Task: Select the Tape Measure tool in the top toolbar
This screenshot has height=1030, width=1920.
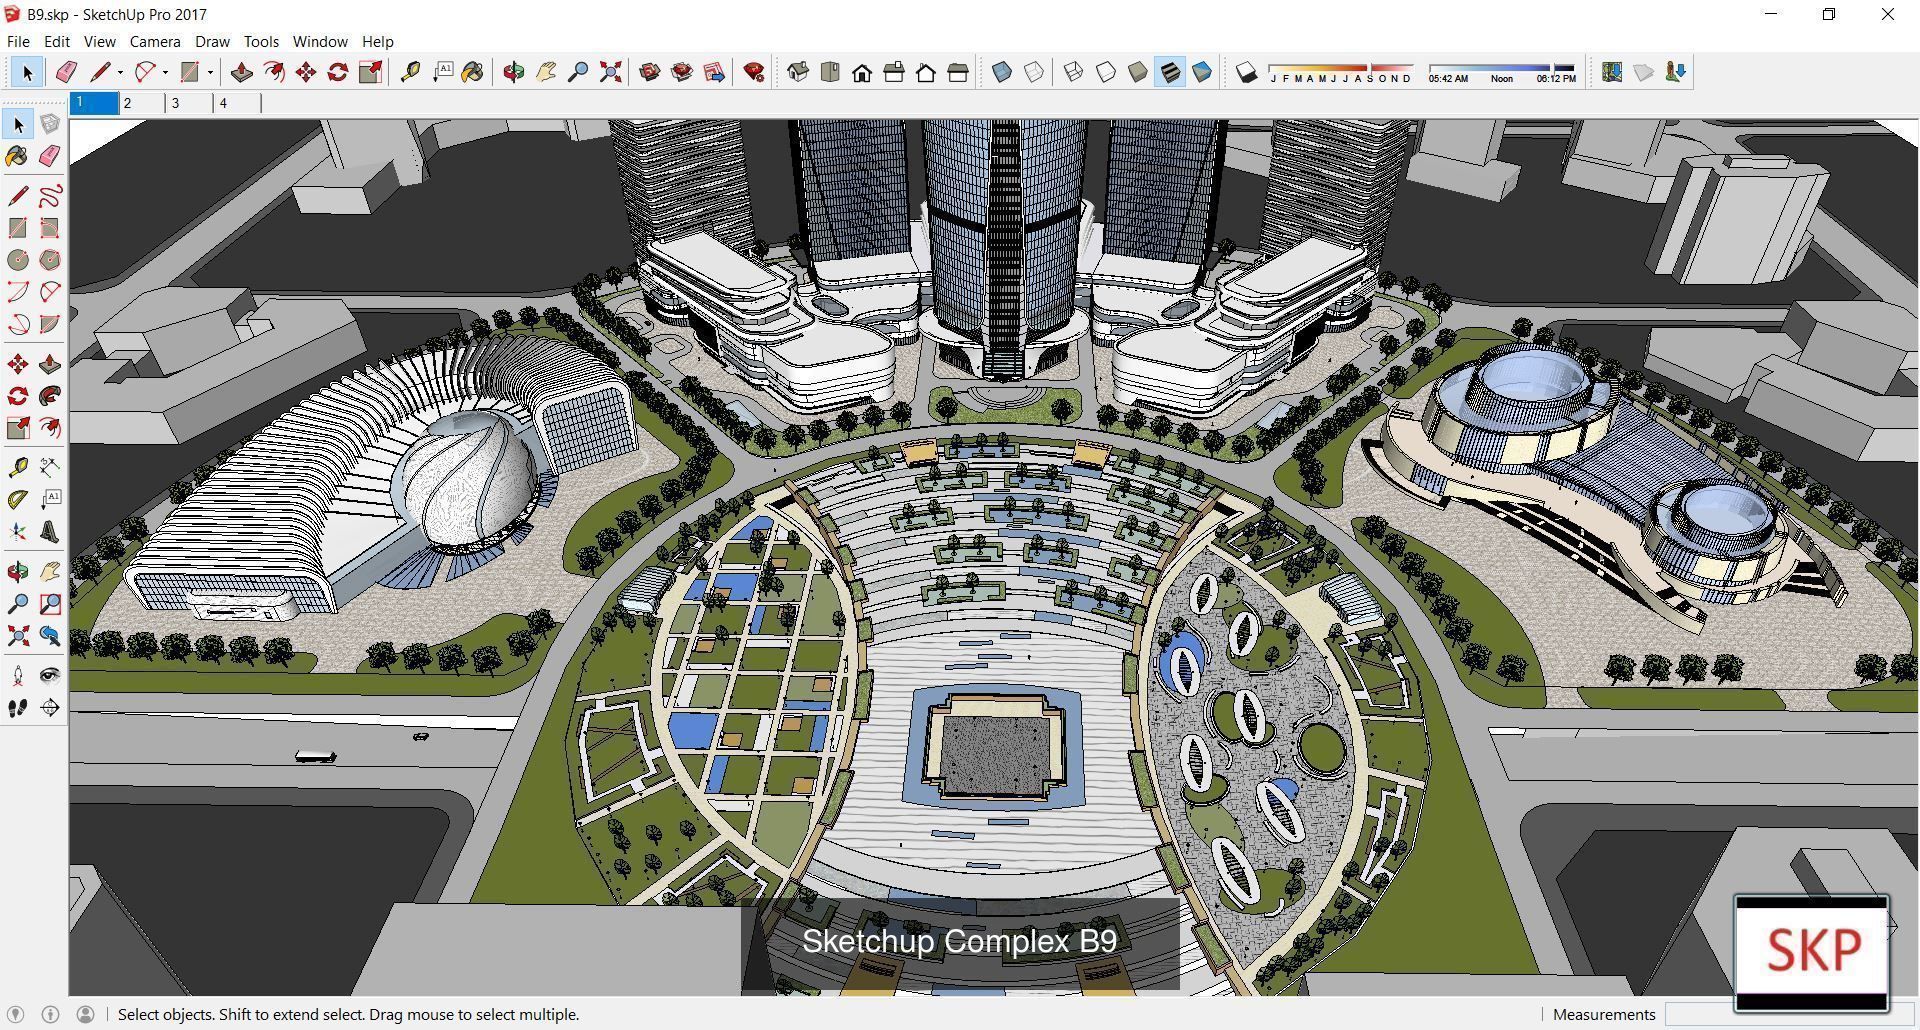Action: click(x=410, y=72)
